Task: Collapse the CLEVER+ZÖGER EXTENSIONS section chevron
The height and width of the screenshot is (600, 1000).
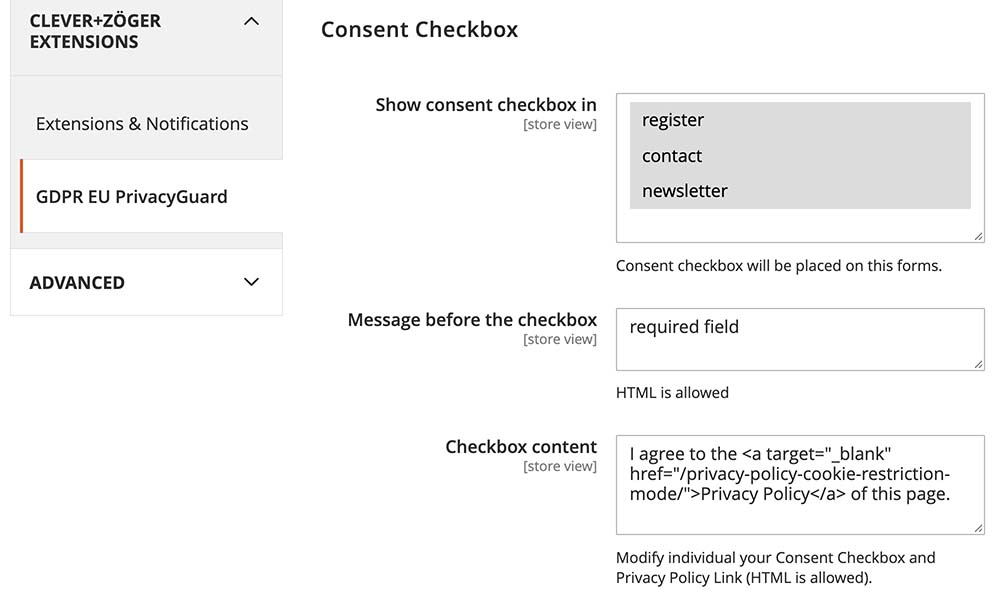Action: pos(251,22)
